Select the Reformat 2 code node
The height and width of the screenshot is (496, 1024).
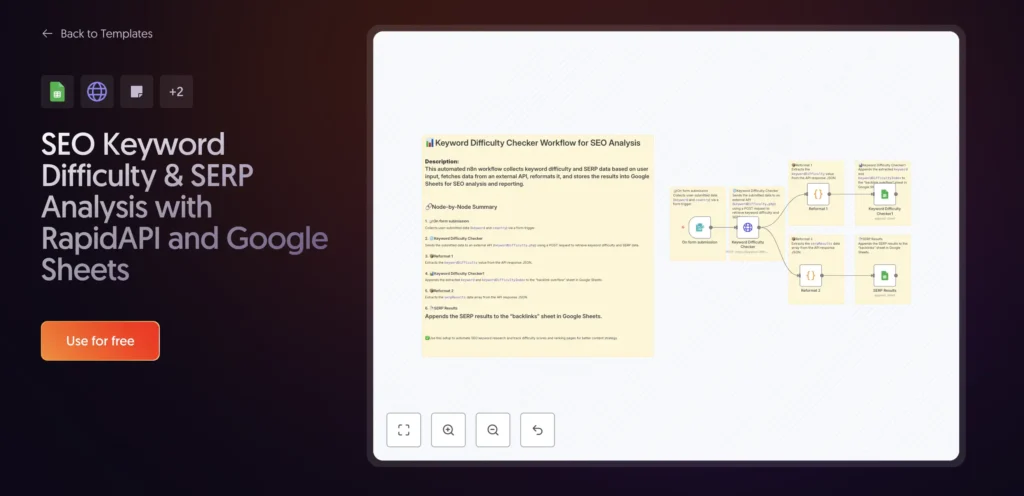pyautogui.click(x=810, y=275)
